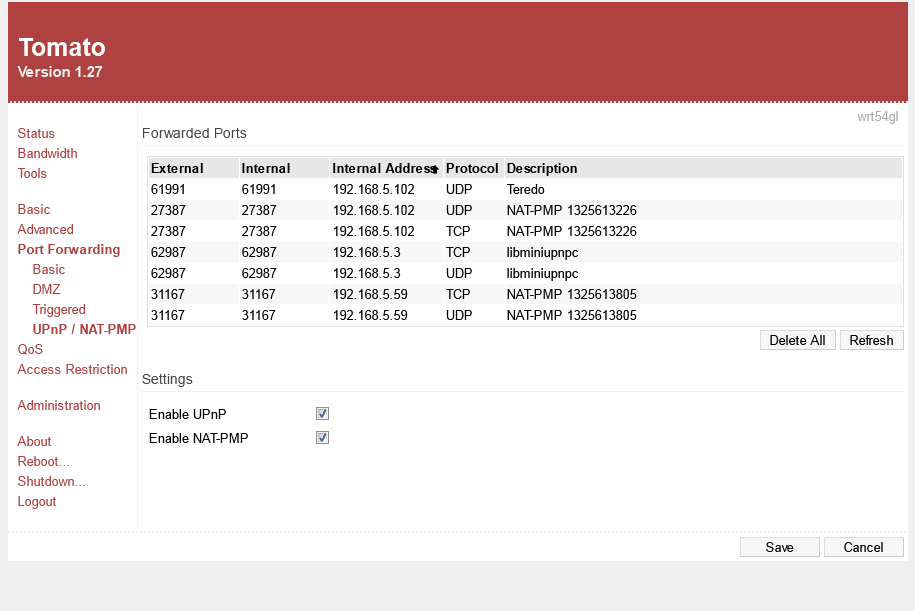Toggle the Enable UPnP checkbox
This screenshot has height=611, width=915.
click(322, 414)
